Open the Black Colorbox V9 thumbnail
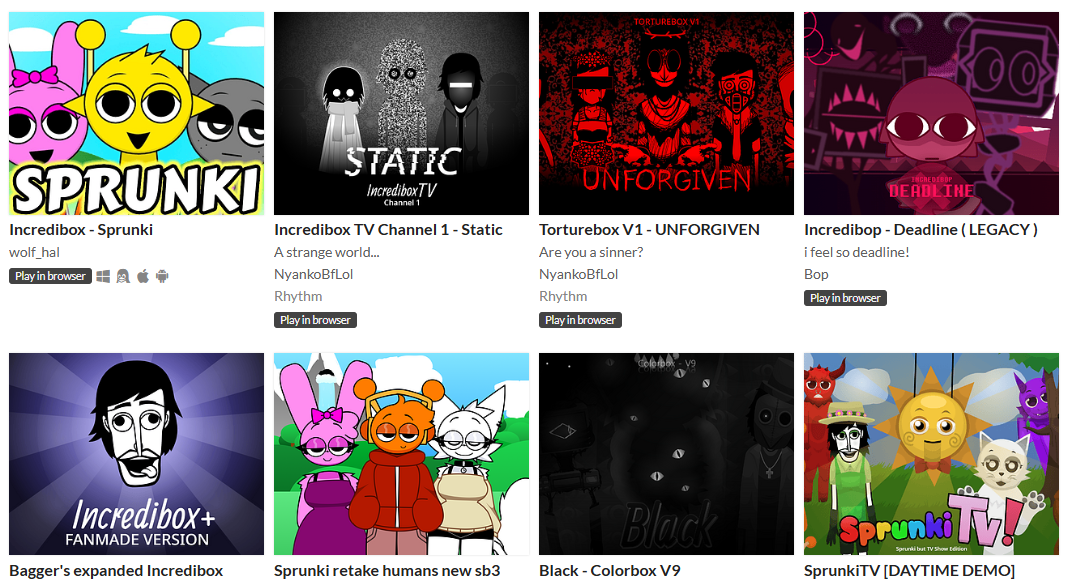 tap(666, 454)
